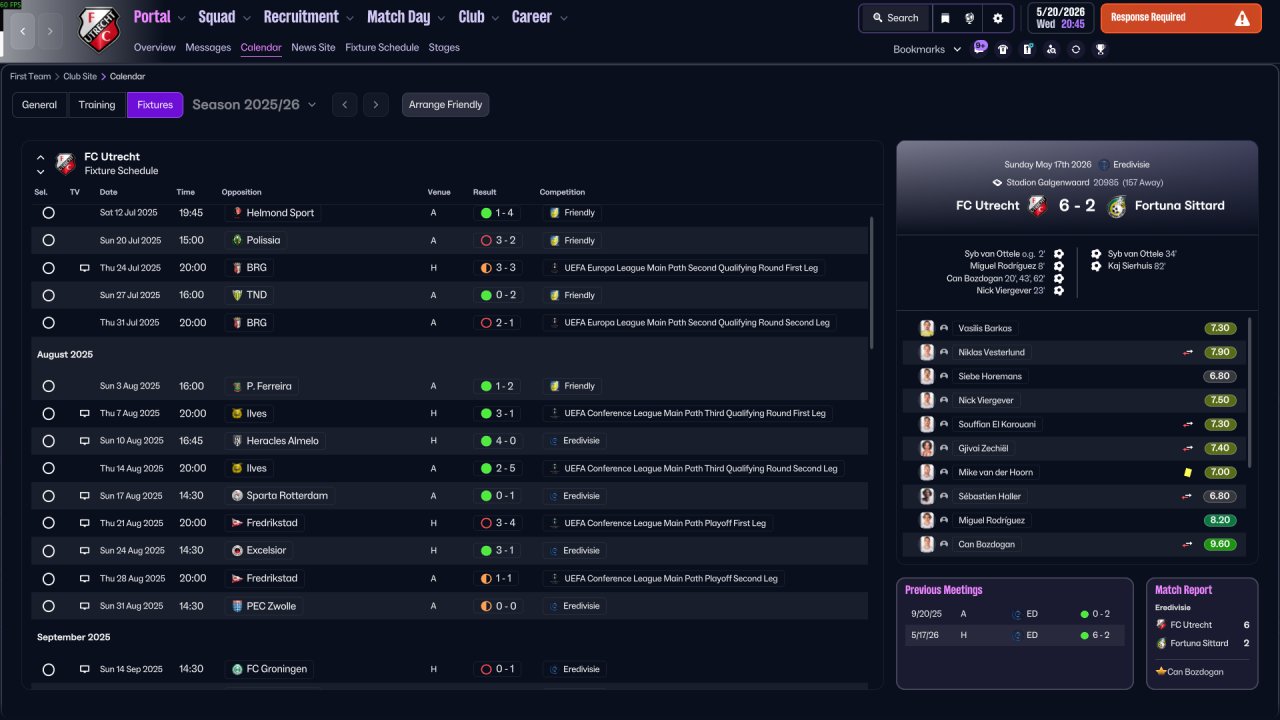
Task: Click the 9/20/25 previous meeting row
Action: click(x=1014, y=614)
